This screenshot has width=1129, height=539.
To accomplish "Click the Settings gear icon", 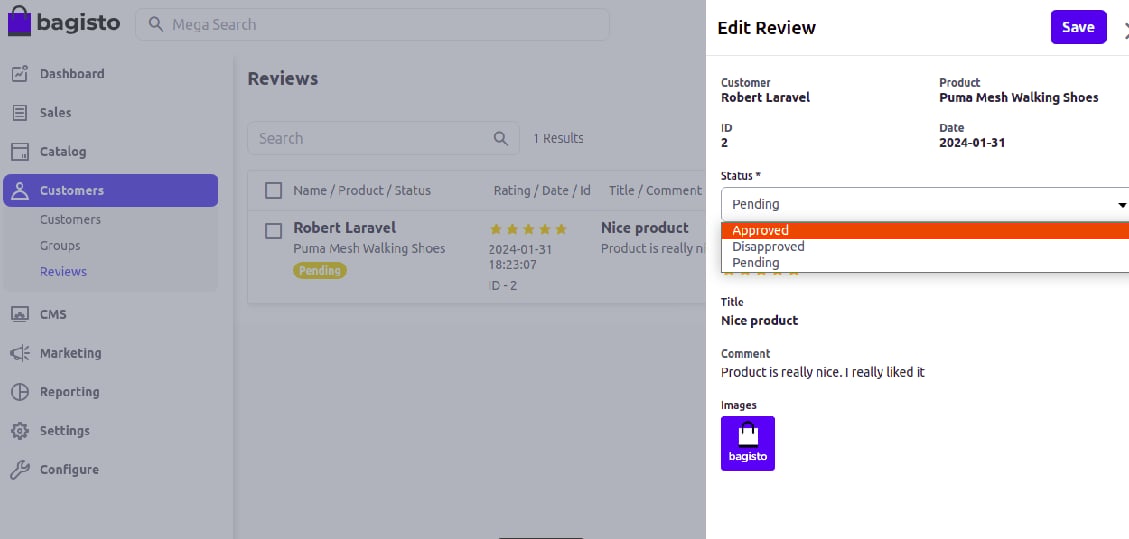I will 20,431.
